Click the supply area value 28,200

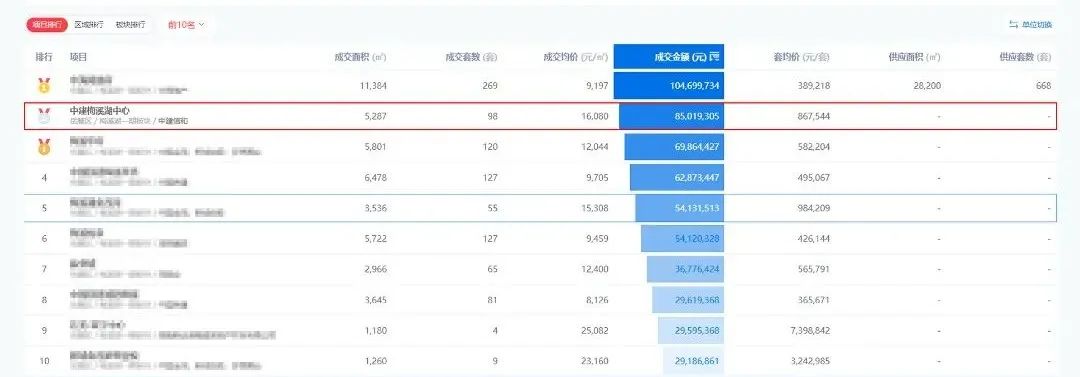927,86
